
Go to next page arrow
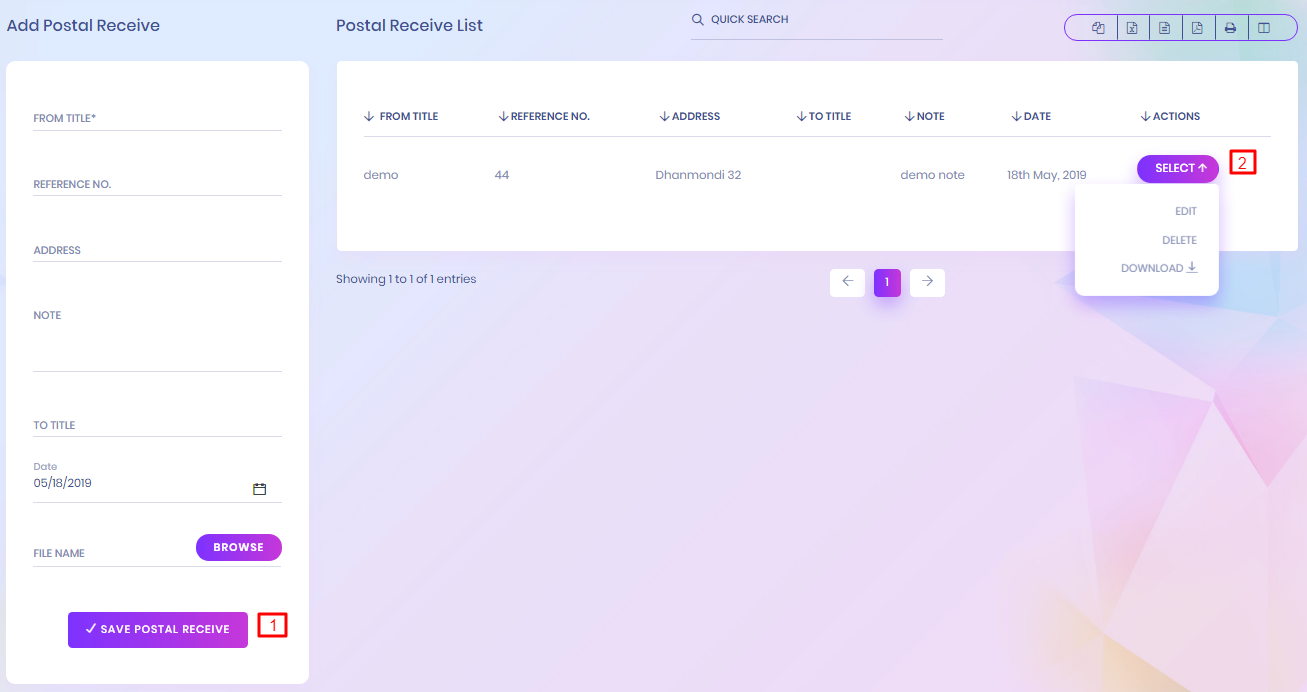click(x=927, y=282)
